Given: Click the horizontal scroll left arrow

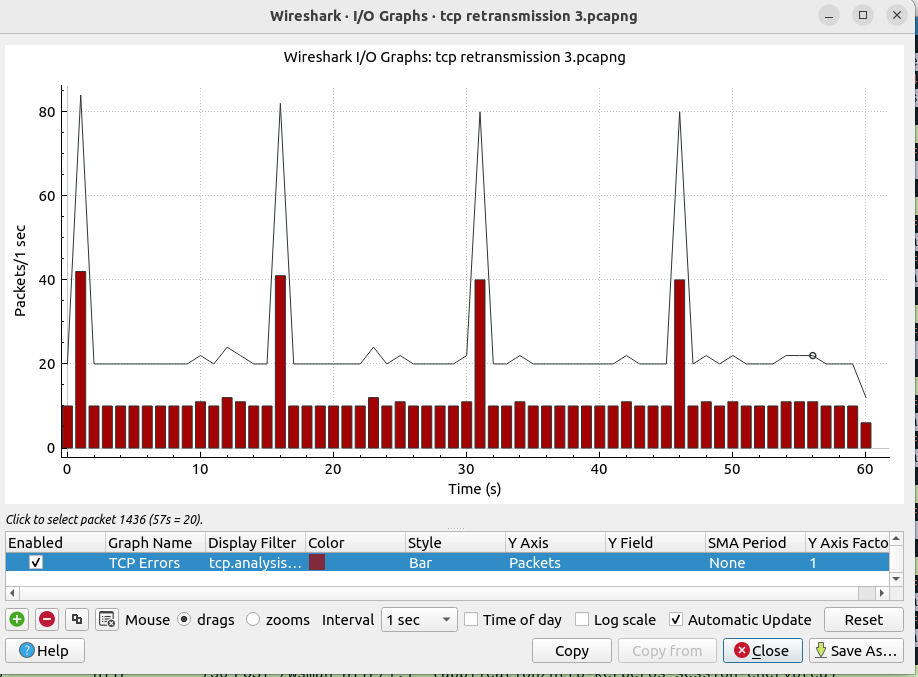Looking at the screenshot, I should (12, 593).
